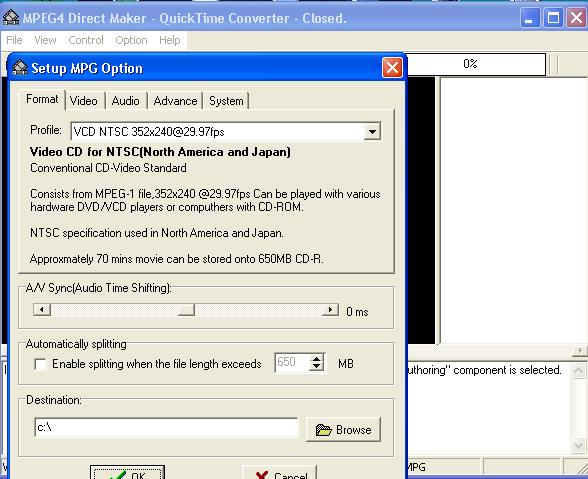This screenshot has height=479, width=588.
Task: Click the log panel scroll up arrow
Action: 578,371
